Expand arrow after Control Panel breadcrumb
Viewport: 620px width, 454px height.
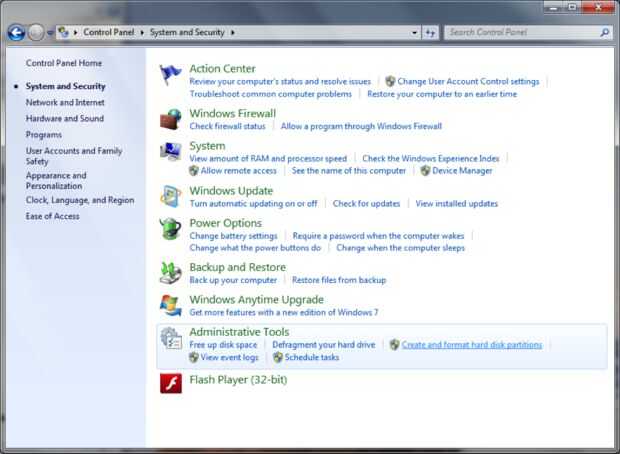tap(142, 32)
